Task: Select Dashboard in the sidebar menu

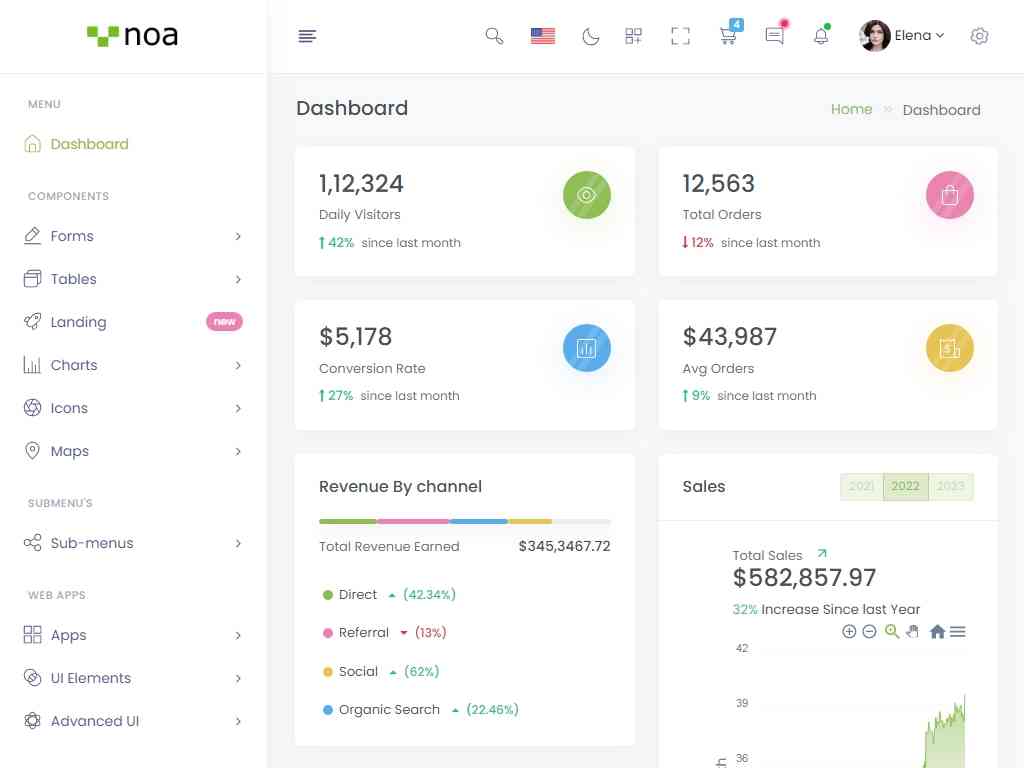Action: (89, 144)
